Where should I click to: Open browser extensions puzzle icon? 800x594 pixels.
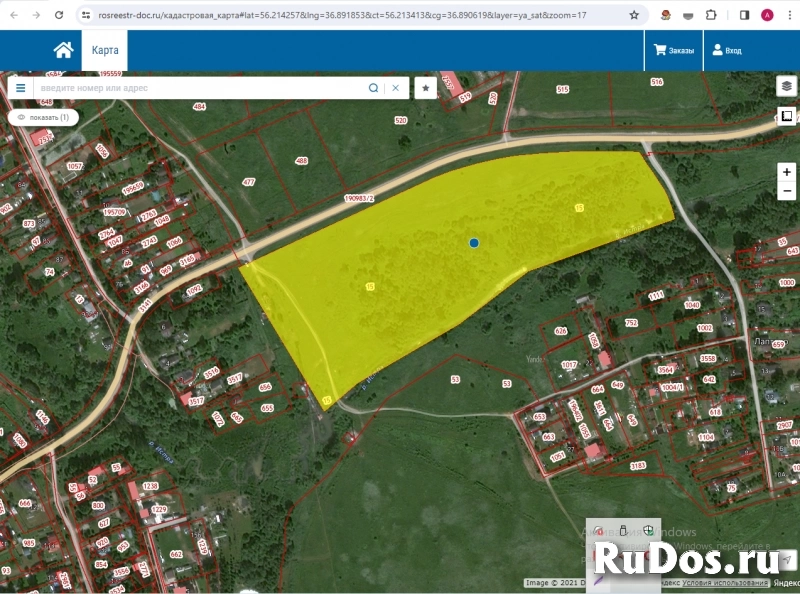(x=711, y=15)
